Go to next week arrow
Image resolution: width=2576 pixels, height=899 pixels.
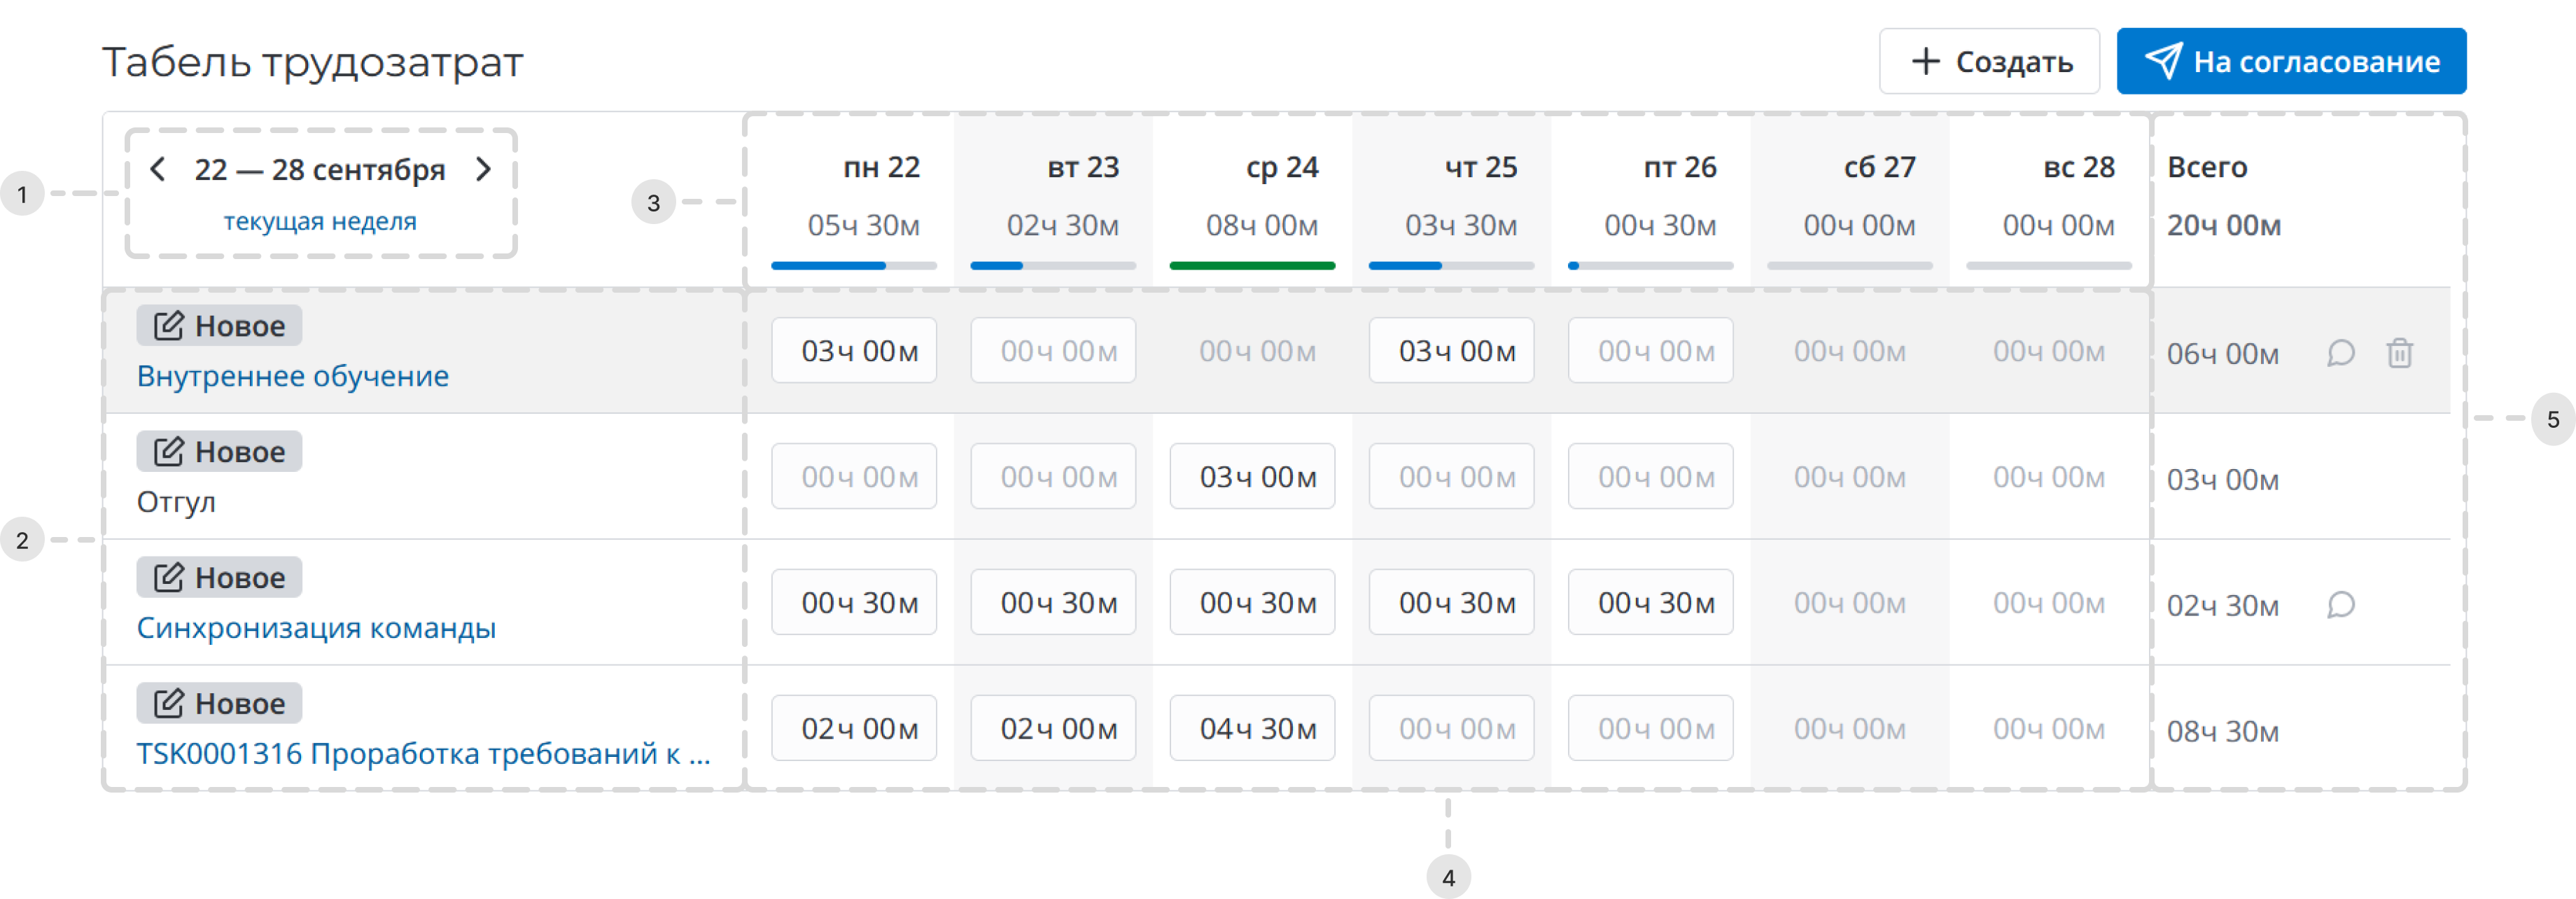(x=484, y=169)
